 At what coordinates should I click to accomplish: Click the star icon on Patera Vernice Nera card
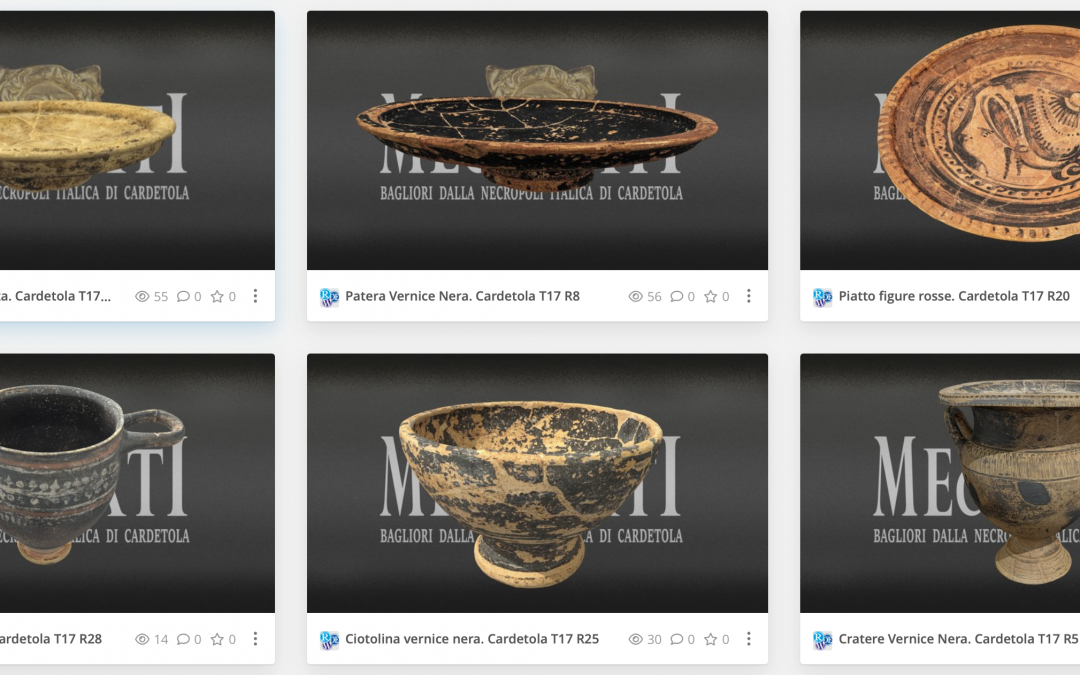[x=710, y=296]
